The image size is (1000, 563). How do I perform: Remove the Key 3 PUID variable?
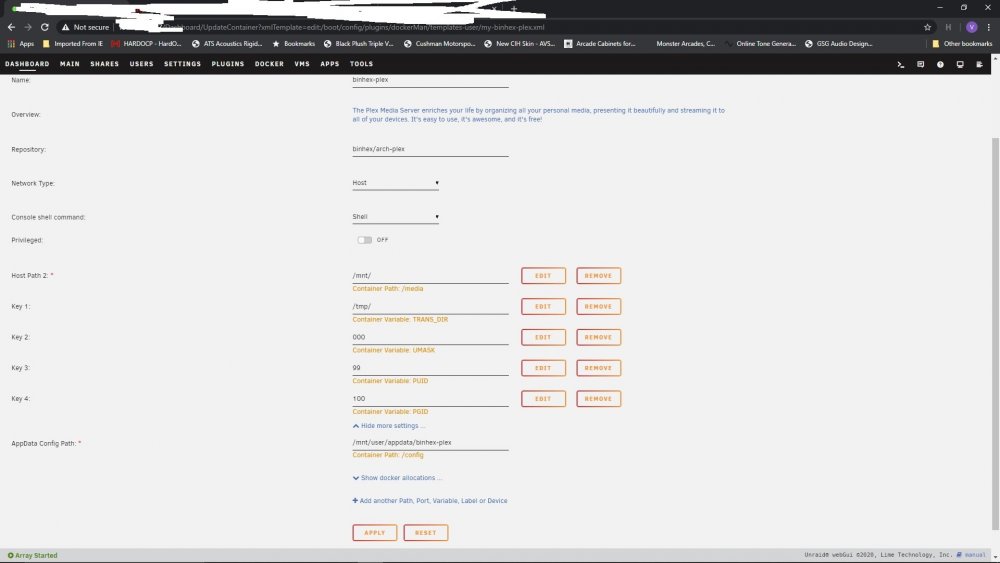pos(598,368)
